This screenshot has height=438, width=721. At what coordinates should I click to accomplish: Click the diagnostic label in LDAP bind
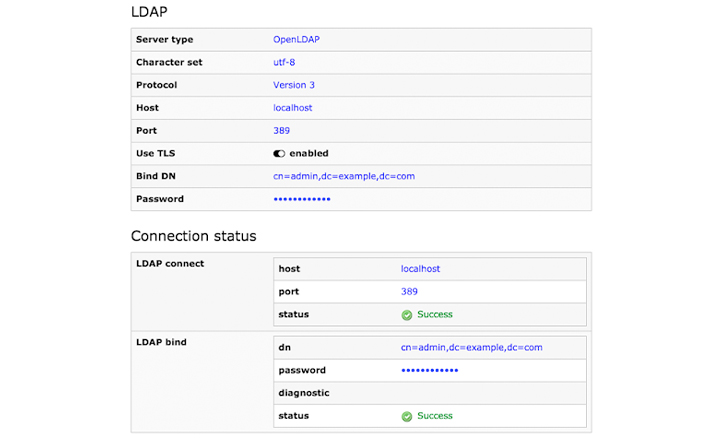304,393
